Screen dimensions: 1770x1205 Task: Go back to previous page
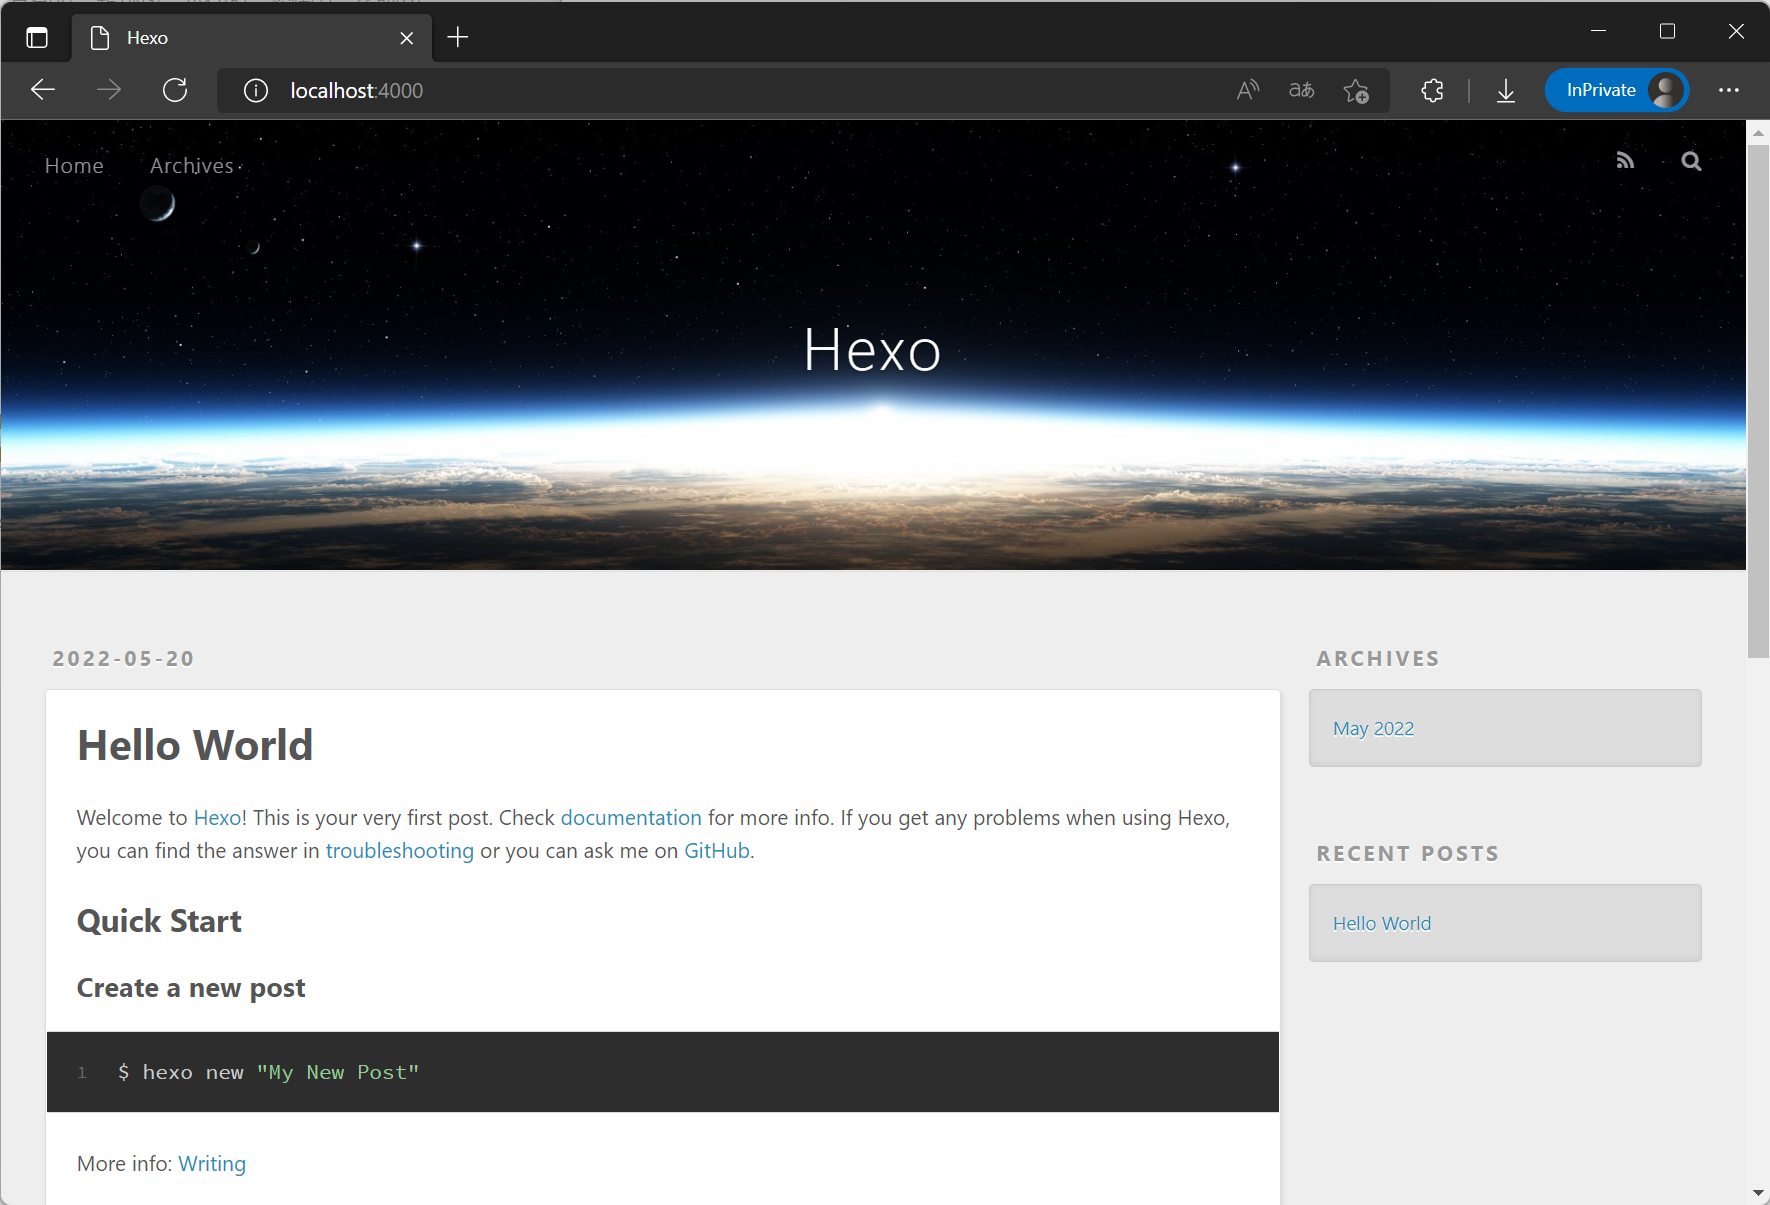pyautogui.click(x=43, y=90)
